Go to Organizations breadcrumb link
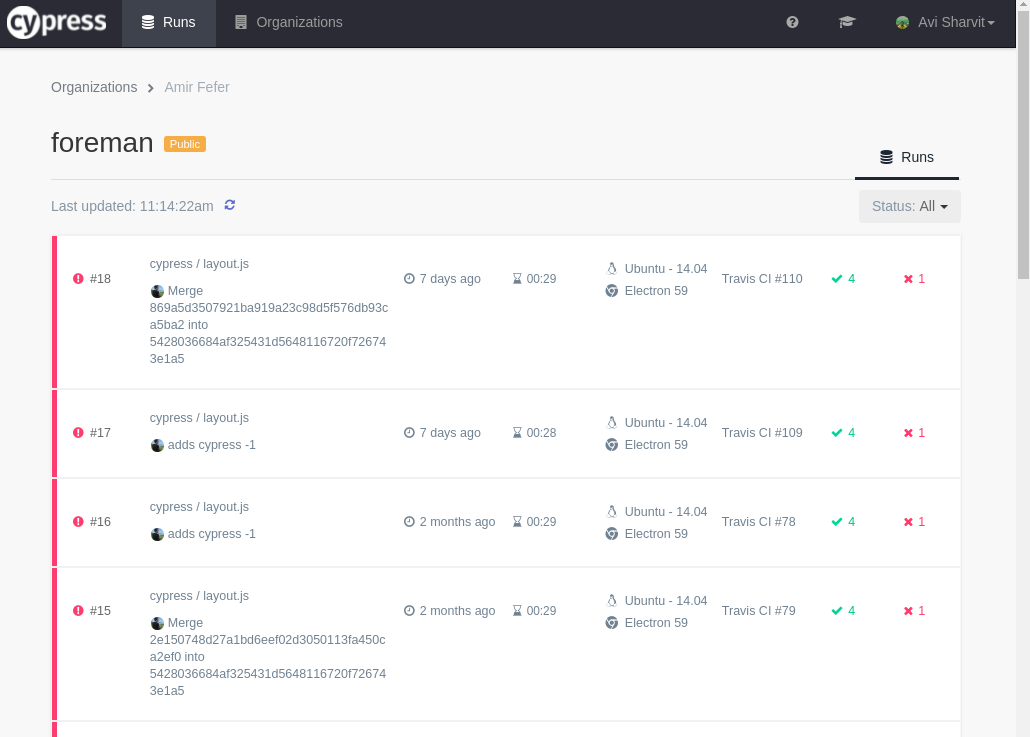Viewport: 1030px width, 737px height. (94, 87)
